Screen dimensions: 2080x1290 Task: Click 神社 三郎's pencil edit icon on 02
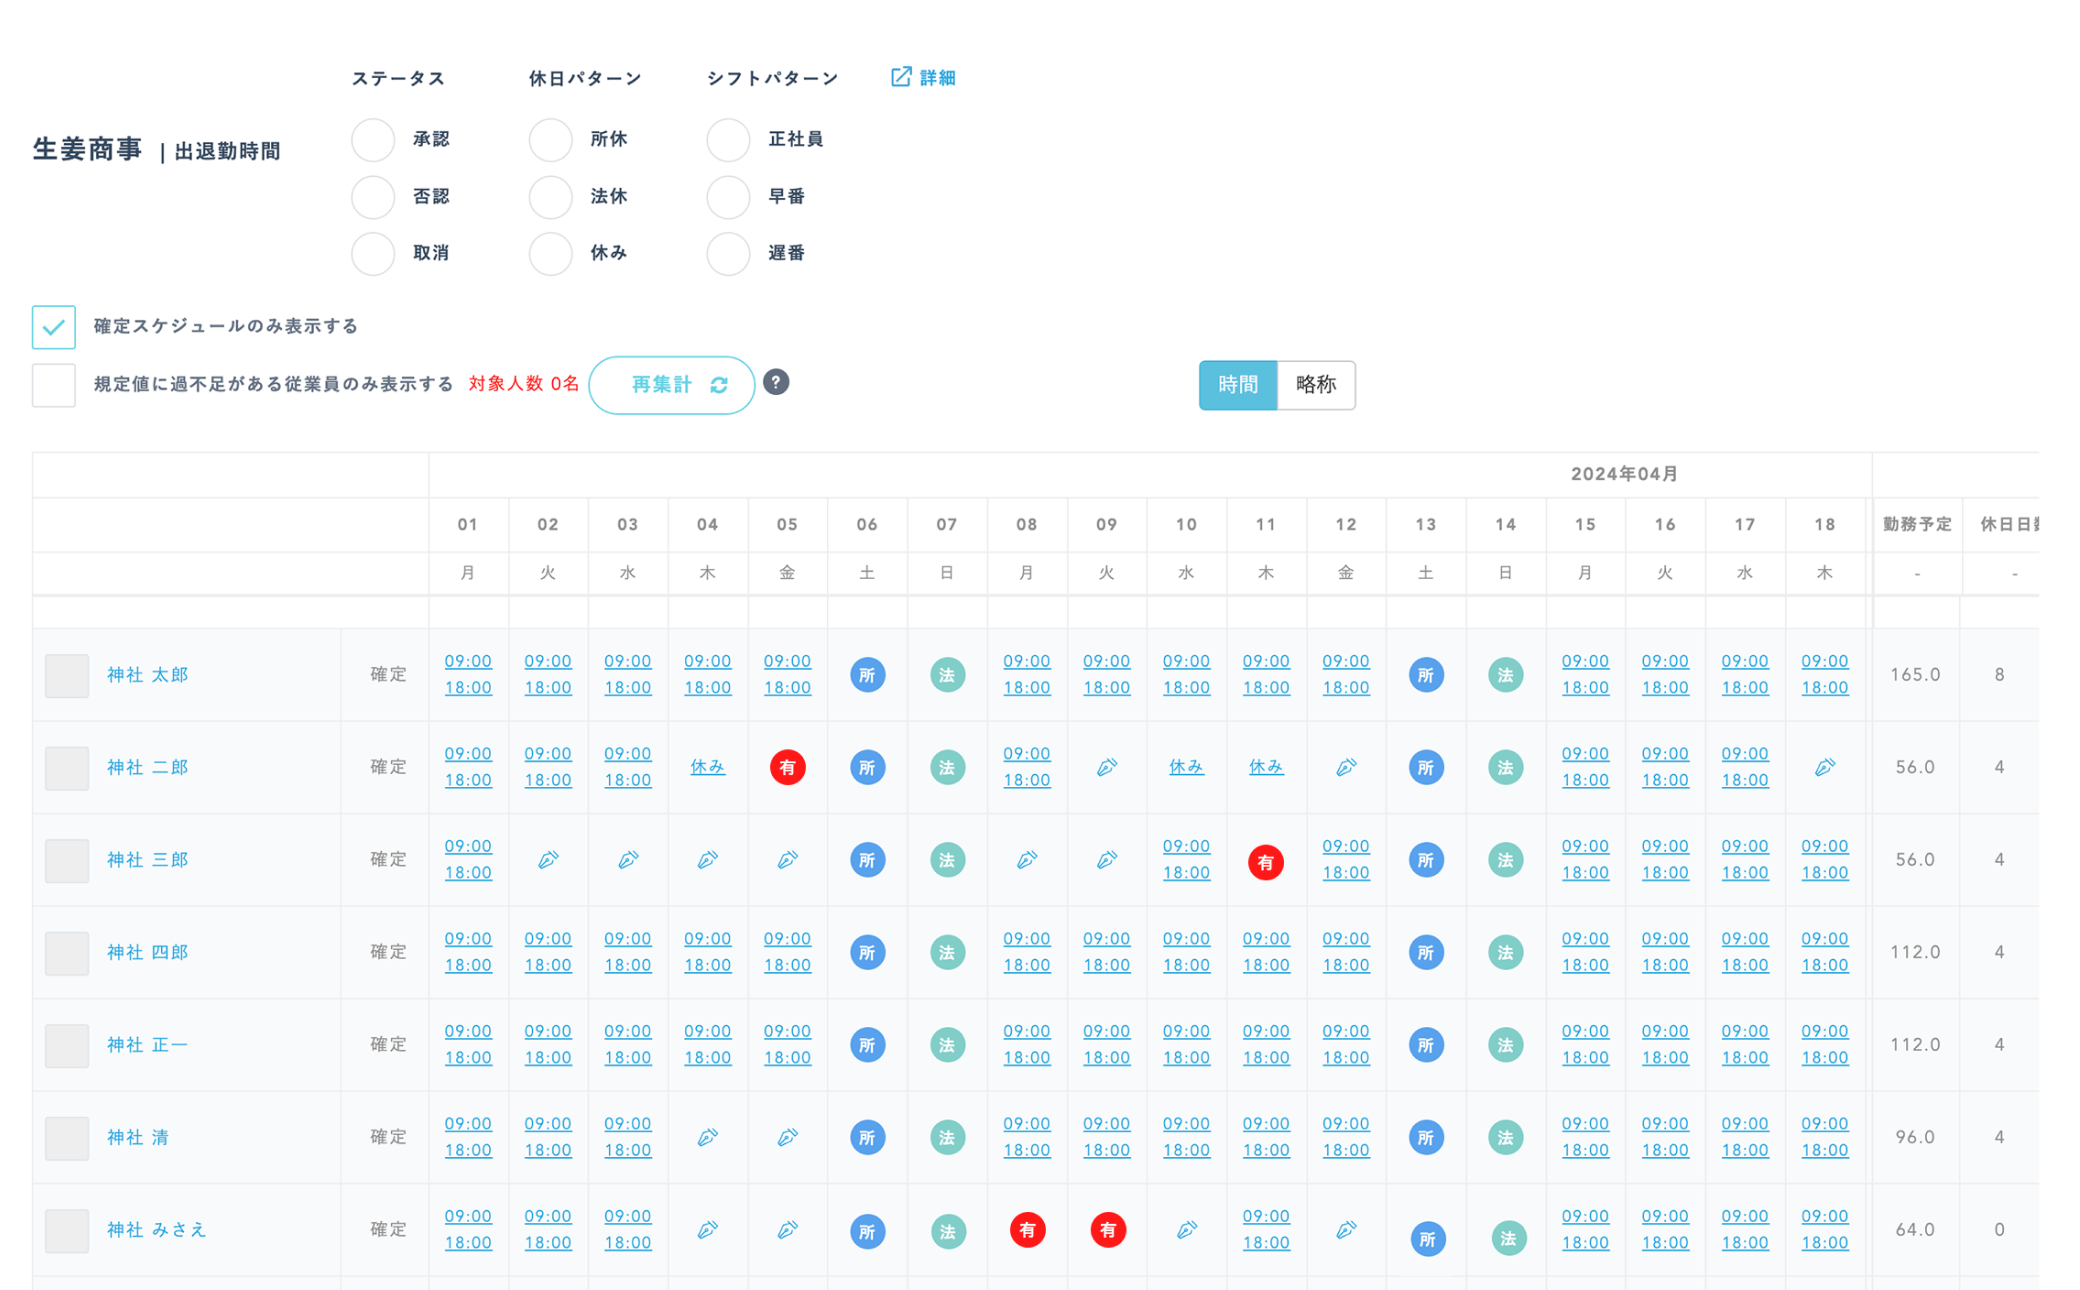click(548, 859)
